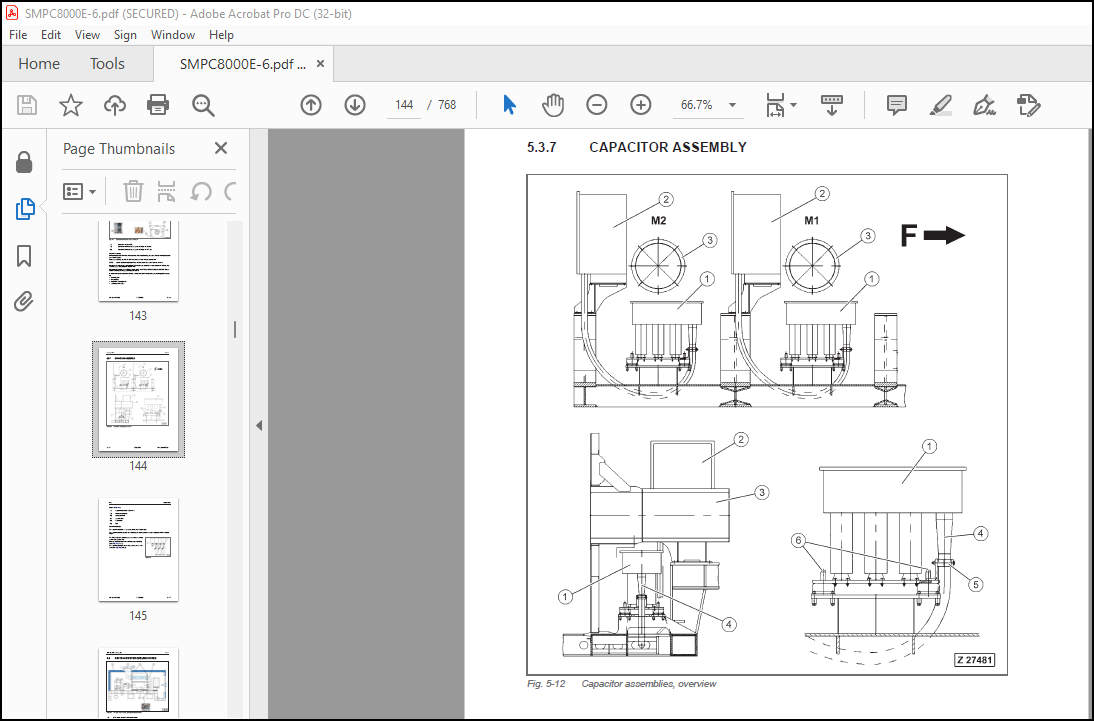The image size is (1094, 721).
Task: Open the Sign document pen tool
Action: [x=984, y=105]
